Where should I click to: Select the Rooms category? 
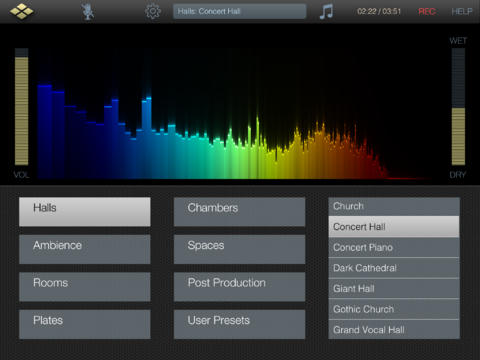tap(85, 287)
